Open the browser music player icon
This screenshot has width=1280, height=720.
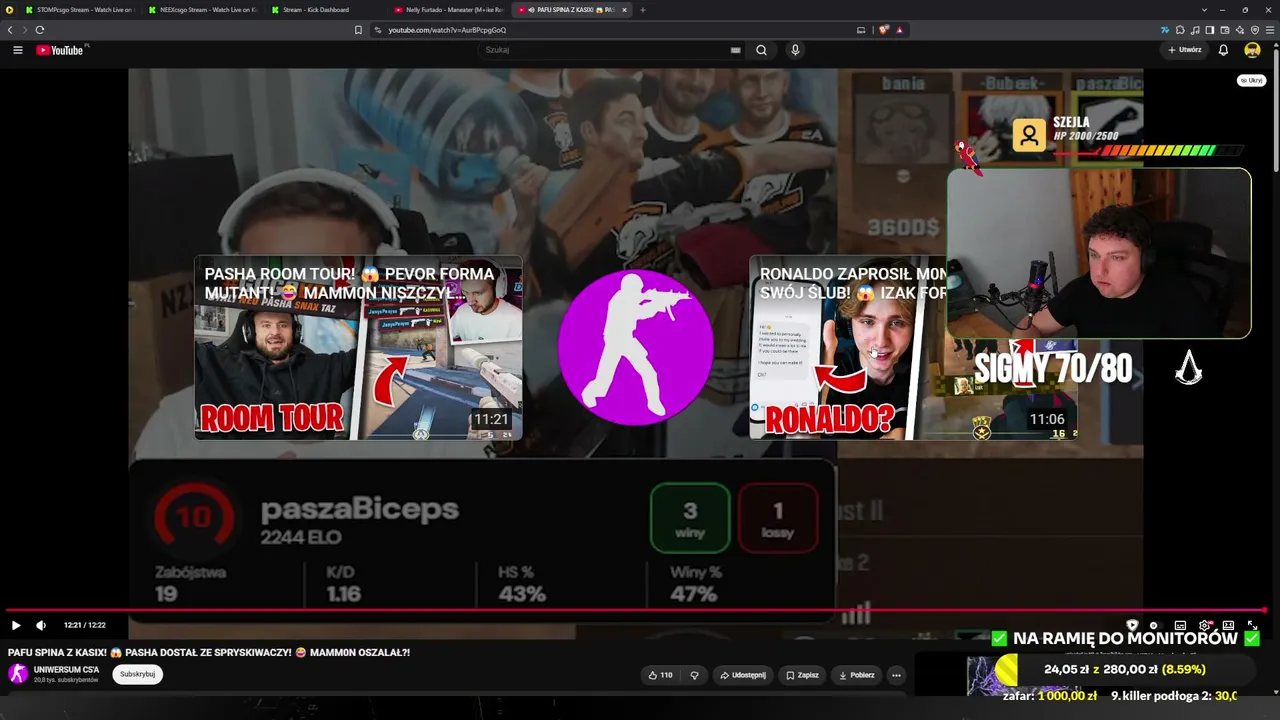(x=1195, y=30)
